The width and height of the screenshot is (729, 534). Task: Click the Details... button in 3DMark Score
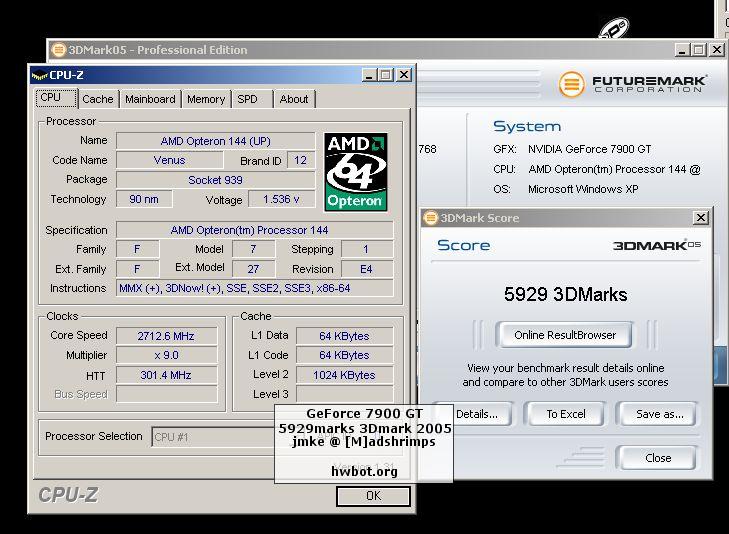tap(477, 414)
